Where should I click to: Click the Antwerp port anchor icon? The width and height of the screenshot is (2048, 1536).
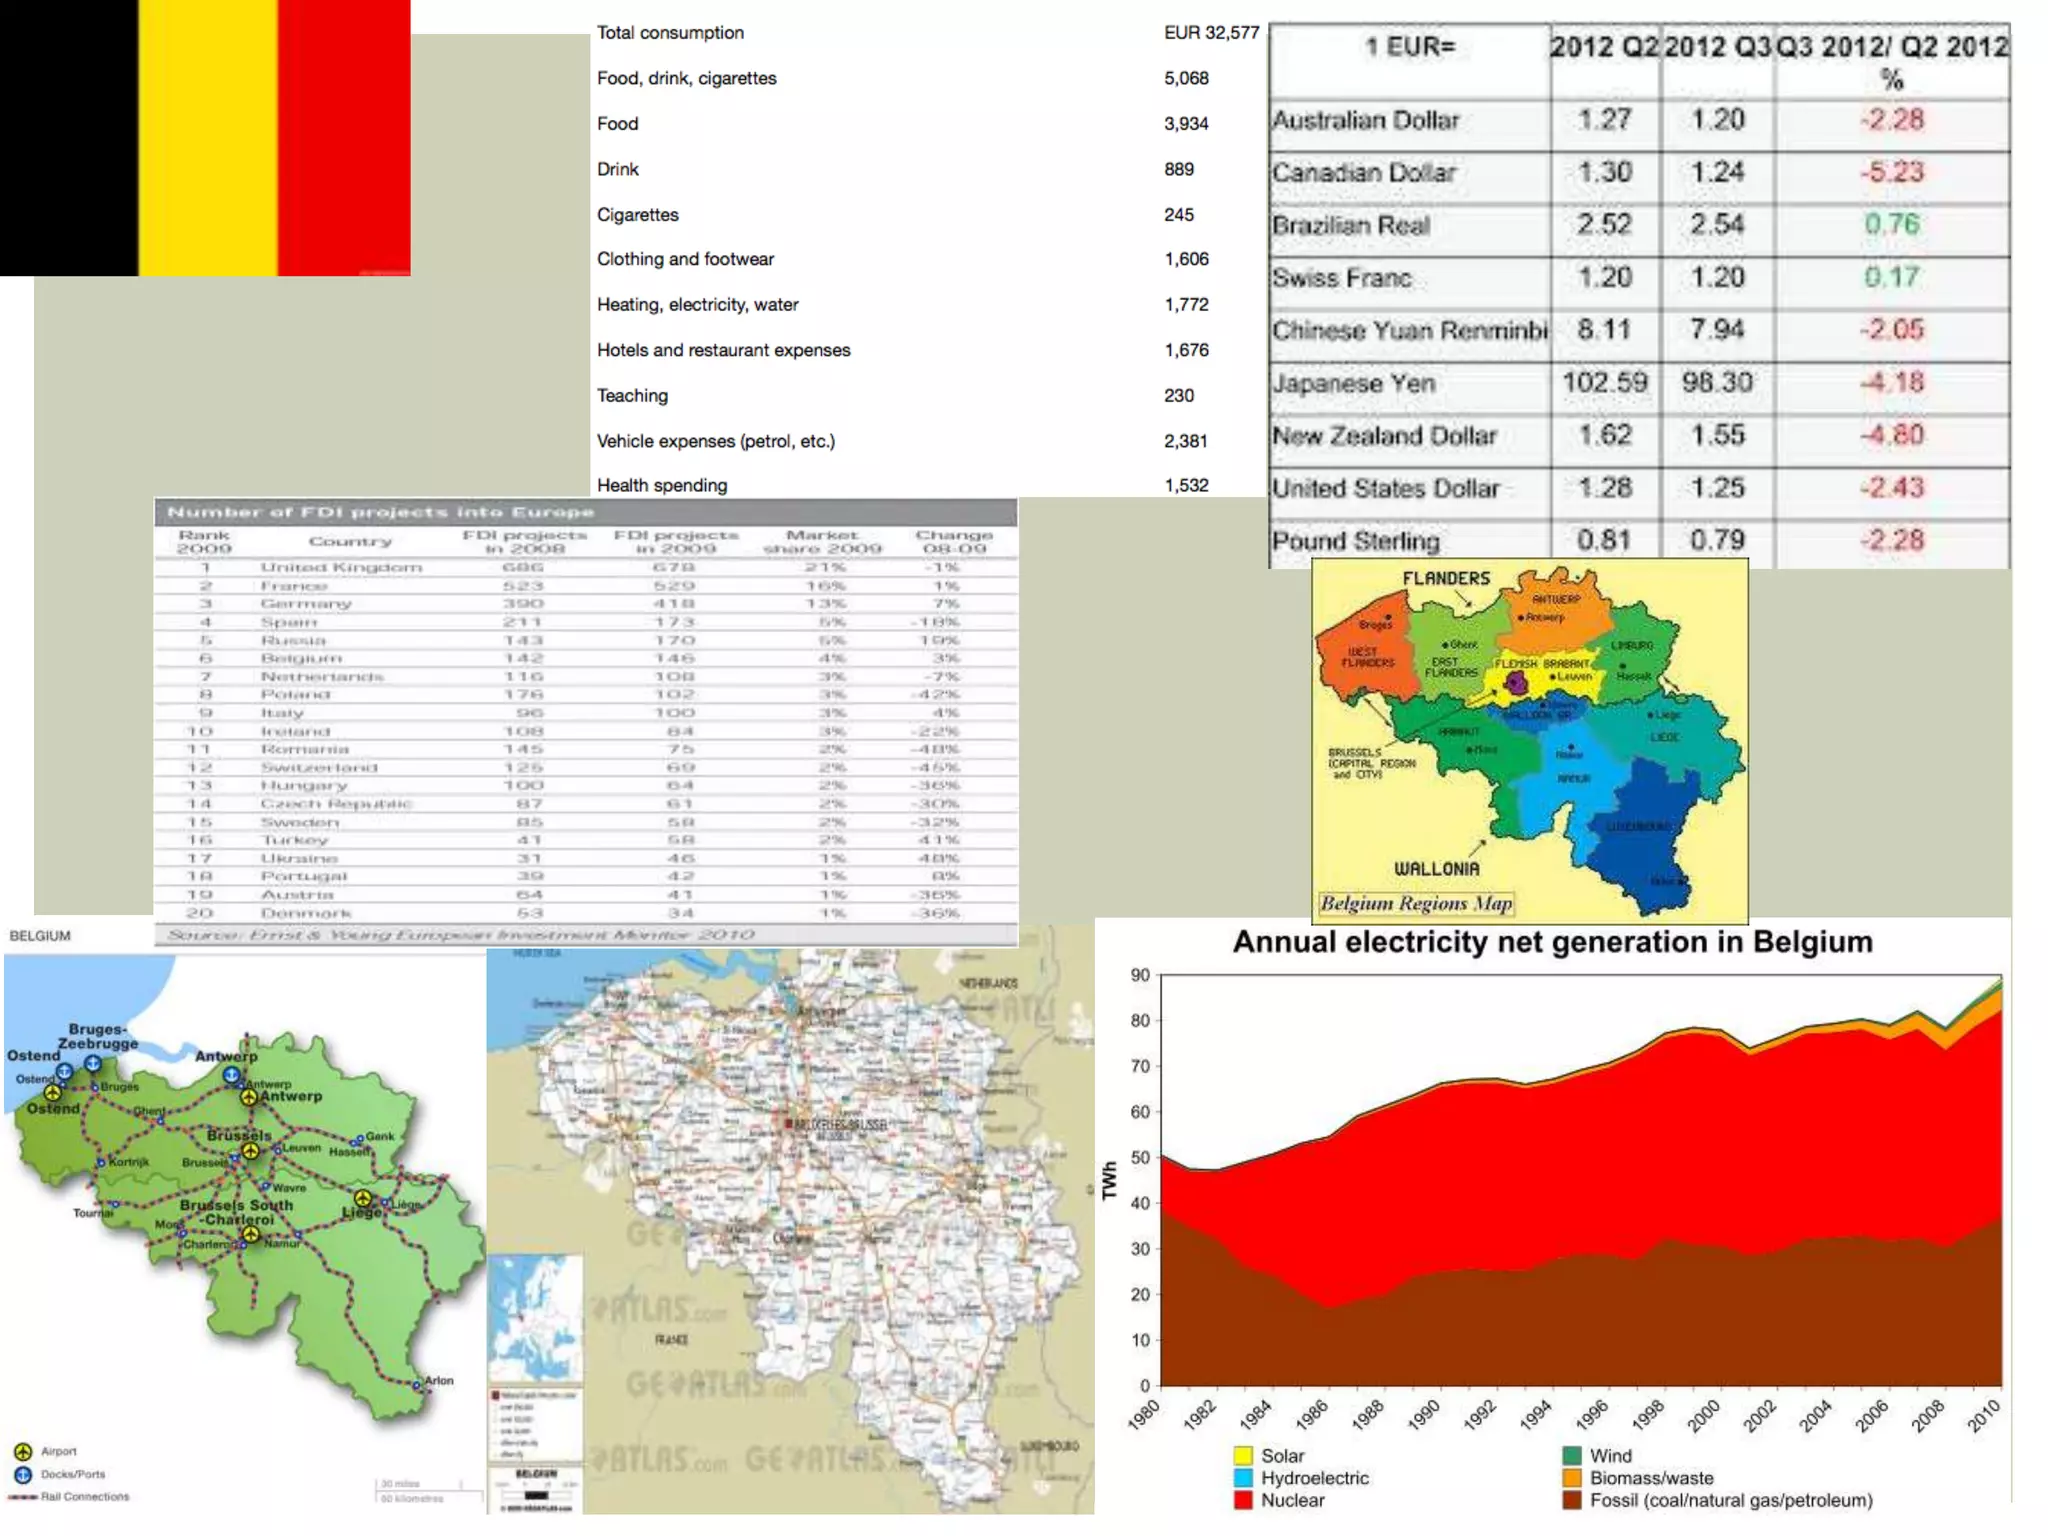pyautogui.click(x=232, y=1076)
